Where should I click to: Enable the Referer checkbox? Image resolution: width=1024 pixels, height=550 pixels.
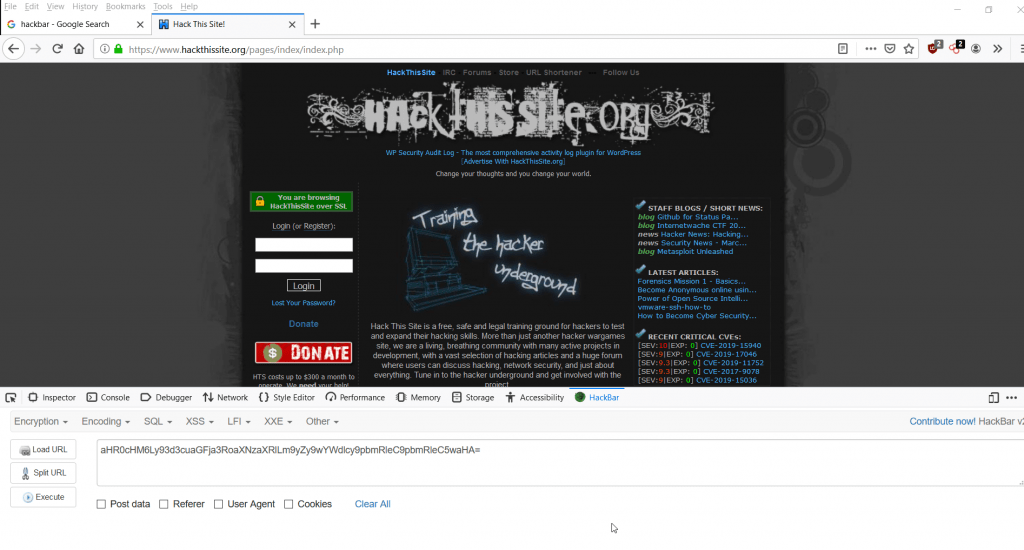pyautogui.click(x=164, y=504)
